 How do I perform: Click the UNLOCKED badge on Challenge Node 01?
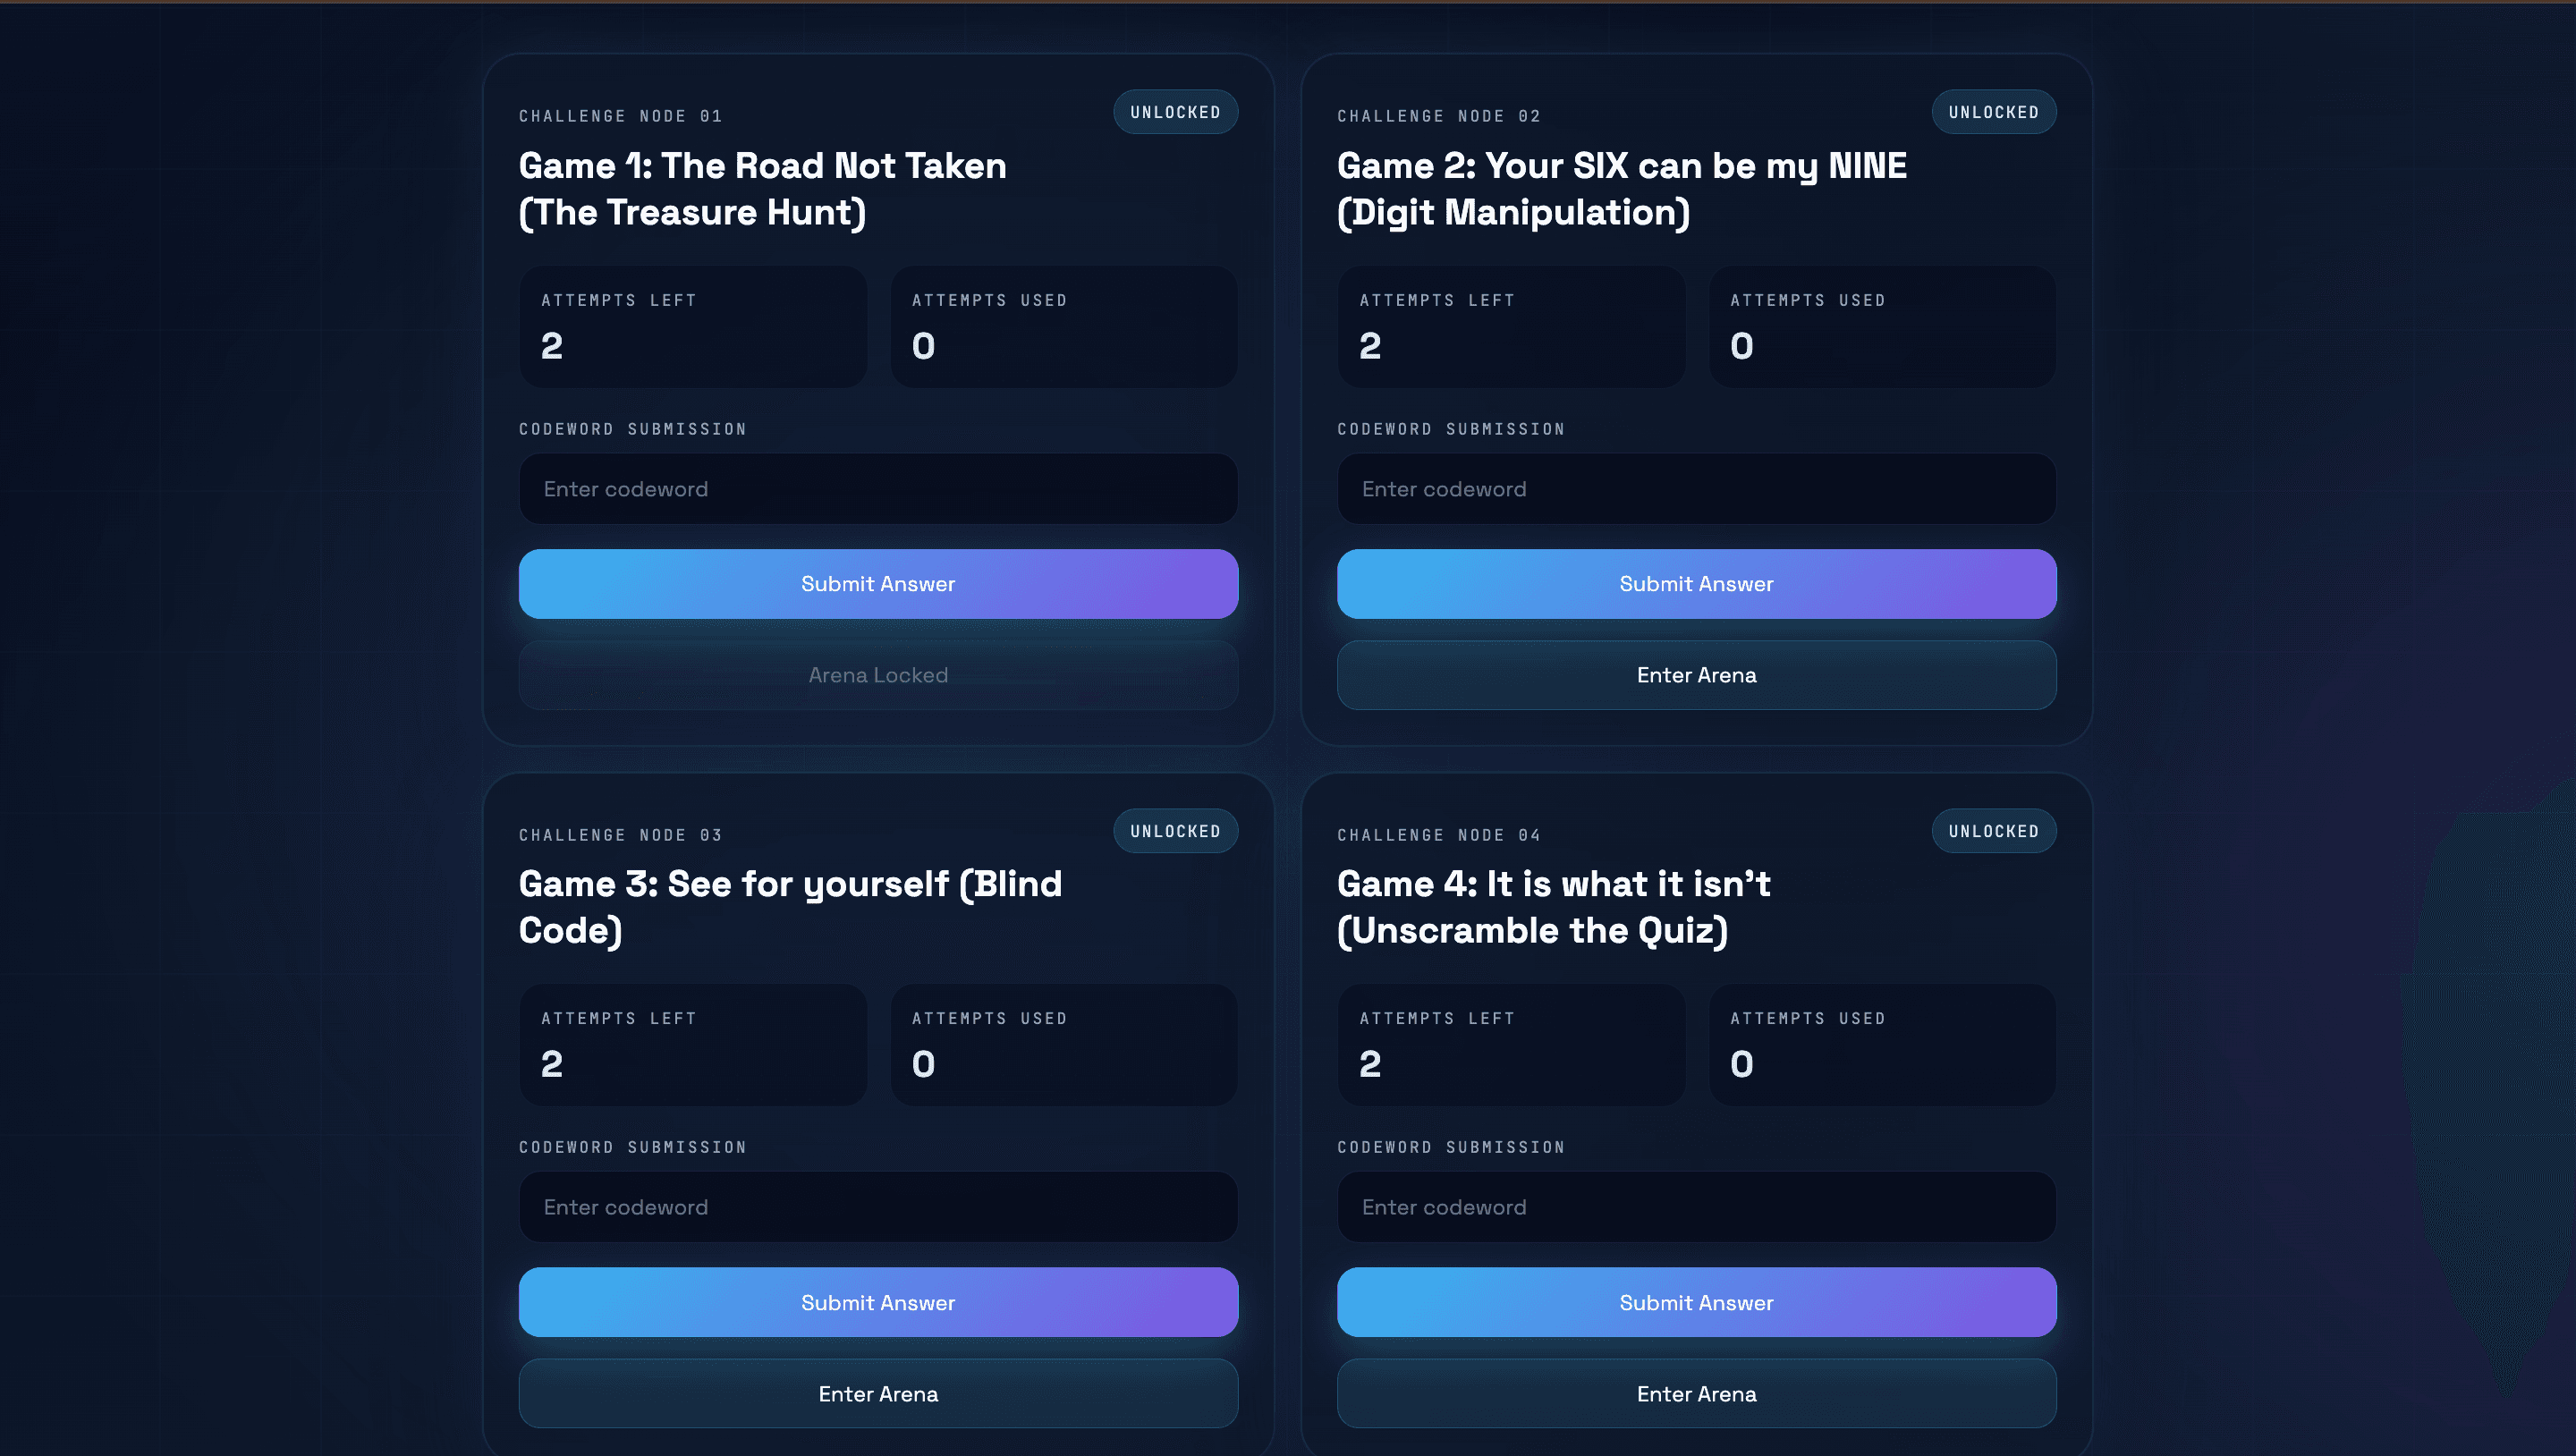(x=1175, y=111)
